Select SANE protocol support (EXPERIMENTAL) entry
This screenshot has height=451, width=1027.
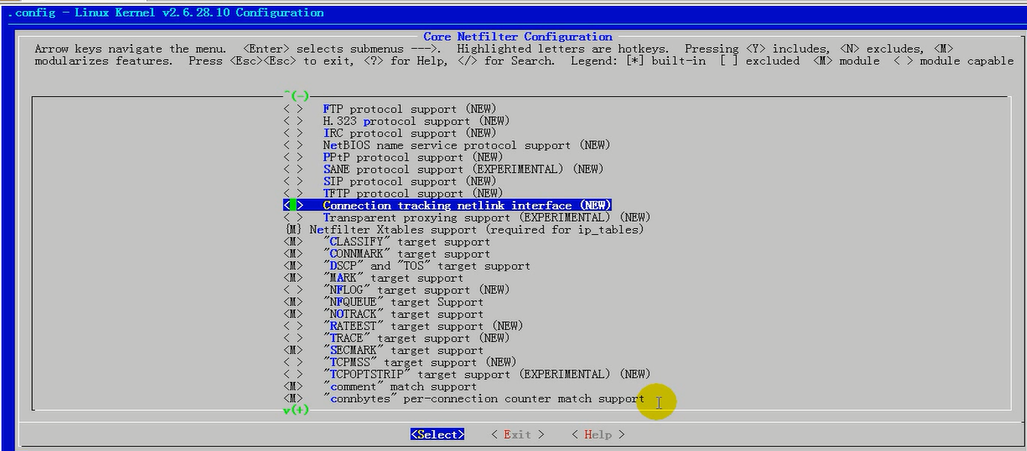coord(464,169)
